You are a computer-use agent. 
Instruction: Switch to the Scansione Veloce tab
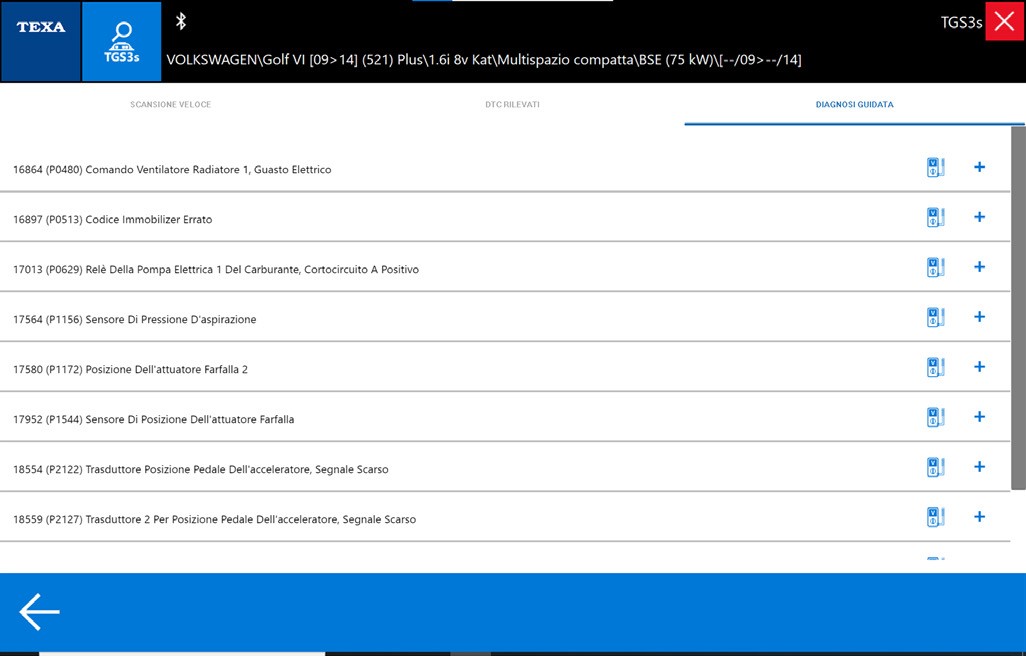[x=171, y=105]
